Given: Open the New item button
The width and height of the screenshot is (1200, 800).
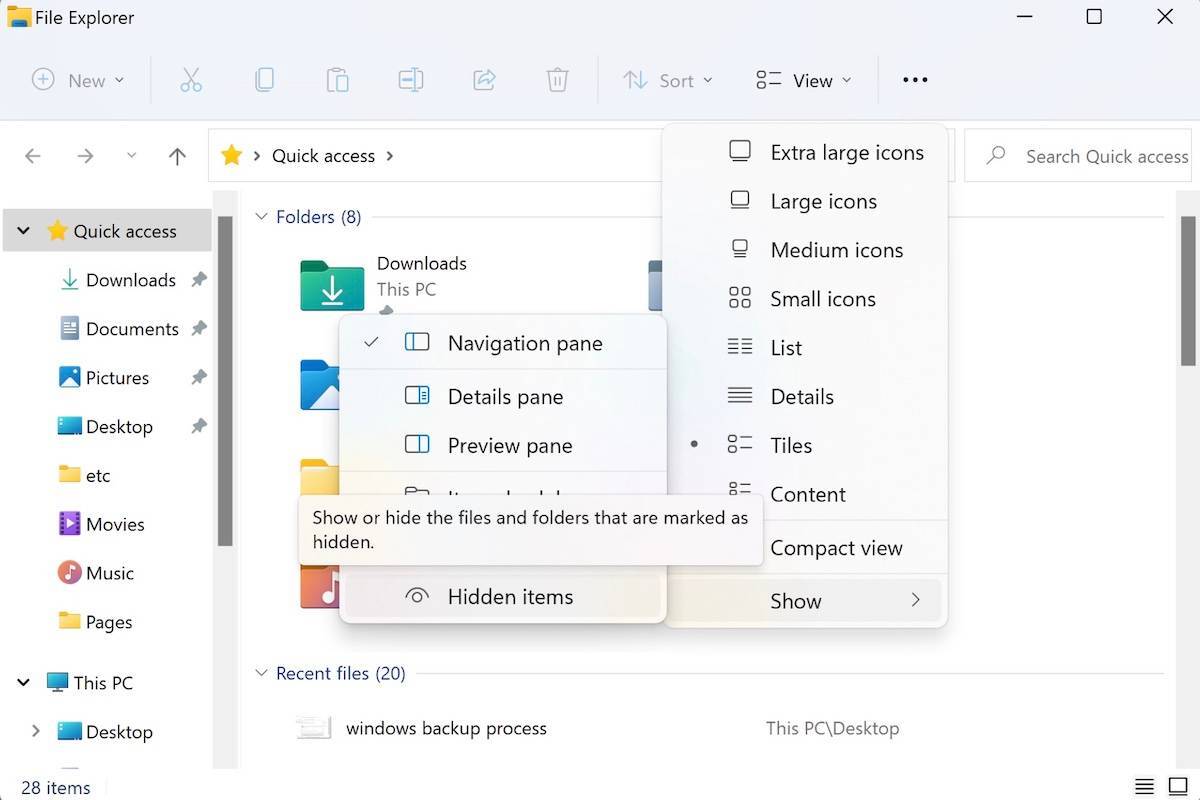Looking at the screenshot, I should pyautogui.click(x=78, y=80).
